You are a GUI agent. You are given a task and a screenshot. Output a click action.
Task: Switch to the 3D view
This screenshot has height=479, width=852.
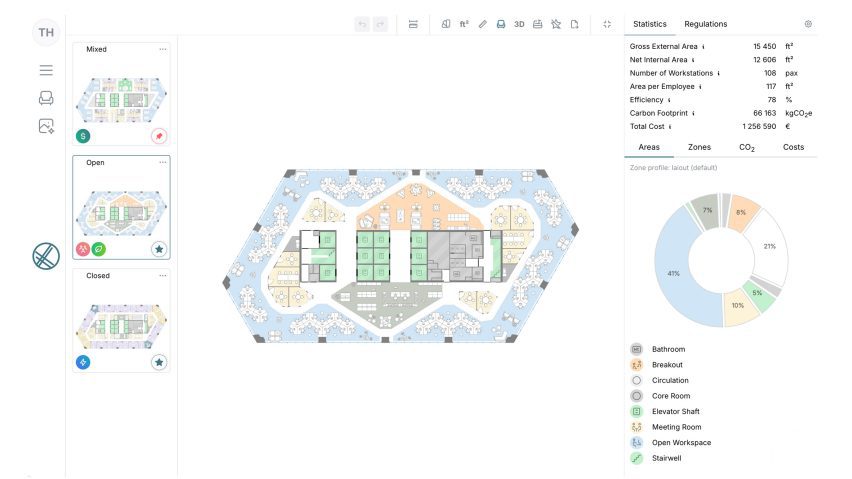pos(519,24)
